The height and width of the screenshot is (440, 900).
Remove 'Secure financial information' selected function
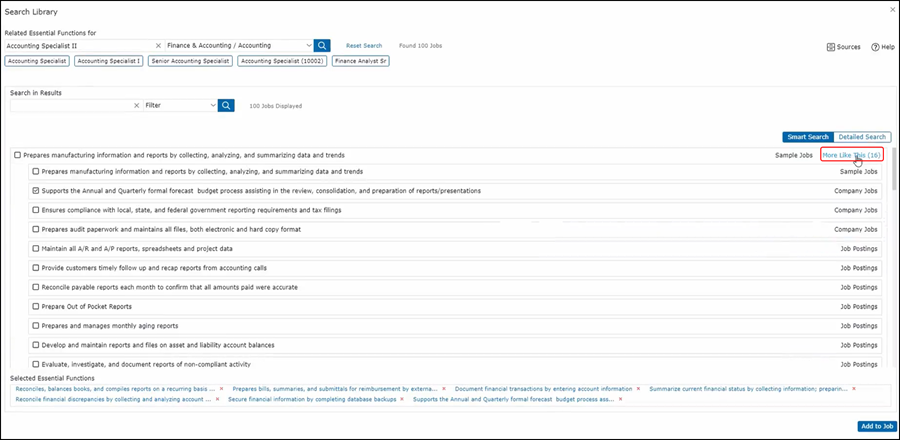point(402,399)
